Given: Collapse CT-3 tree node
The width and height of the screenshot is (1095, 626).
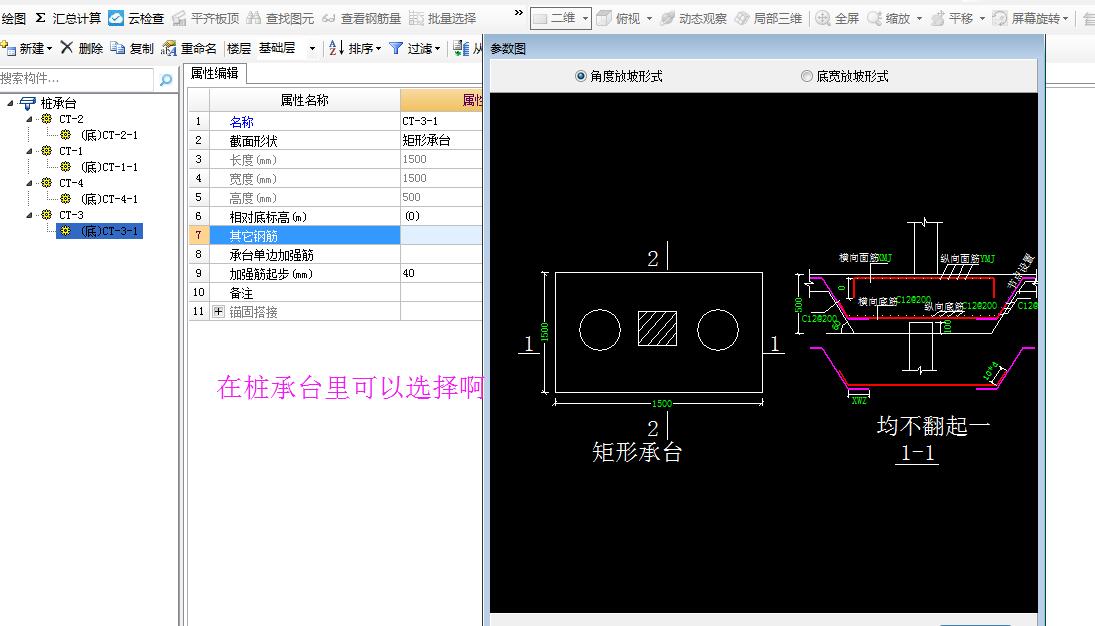Looking at the screenshot, I should tap(29, 214).
